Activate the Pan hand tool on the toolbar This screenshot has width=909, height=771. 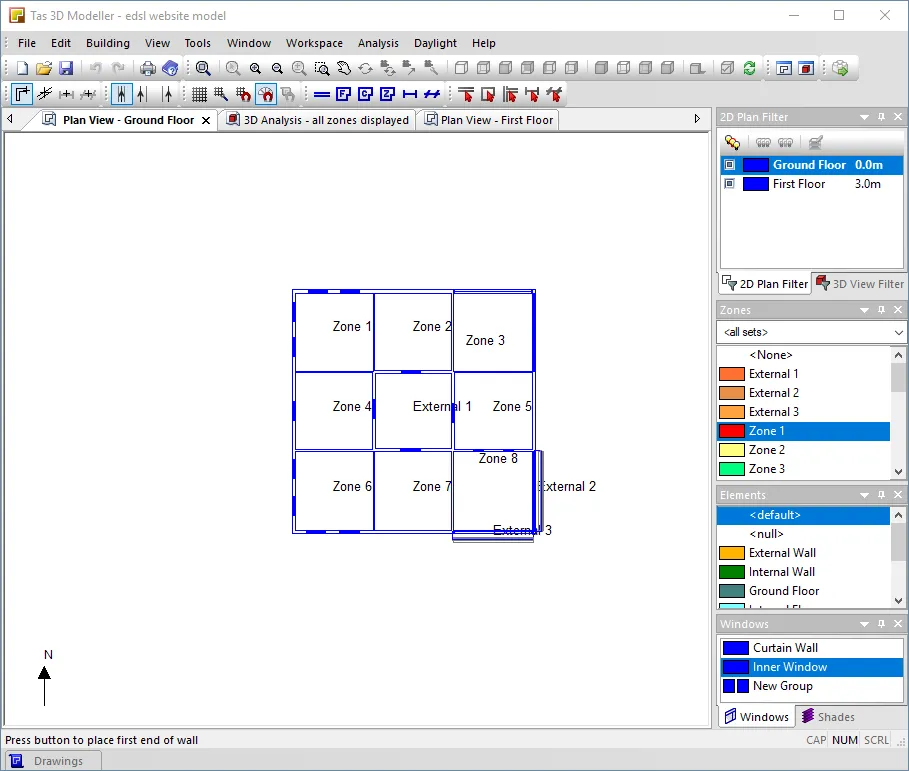point(344,67)
